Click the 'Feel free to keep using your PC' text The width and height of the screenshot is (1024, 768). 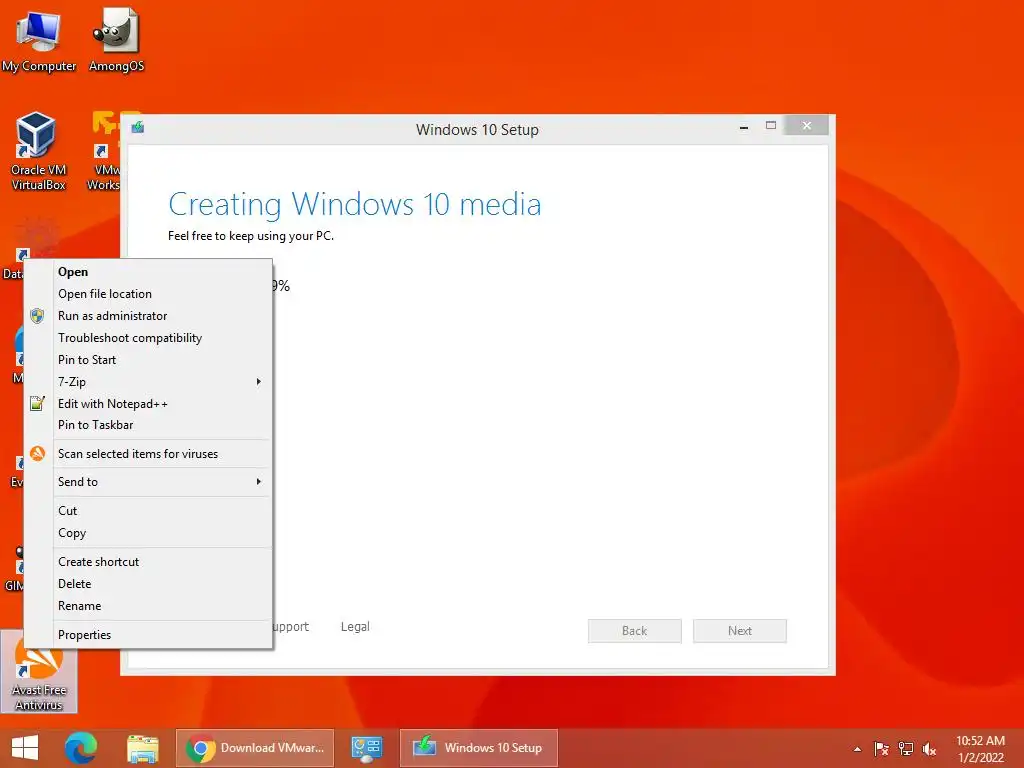point(251,236)
